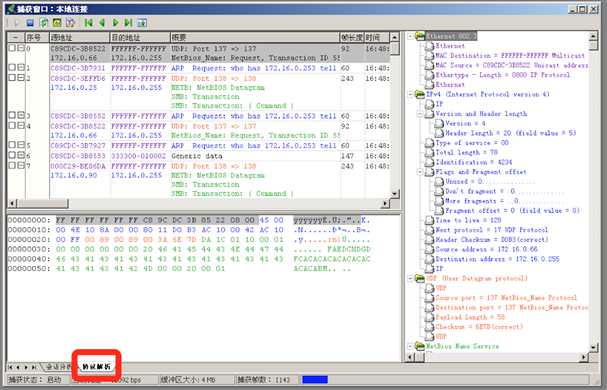Go to previous packet with green left arrow
This screenshot has width=607, height=390.
[x=102, y=23]
